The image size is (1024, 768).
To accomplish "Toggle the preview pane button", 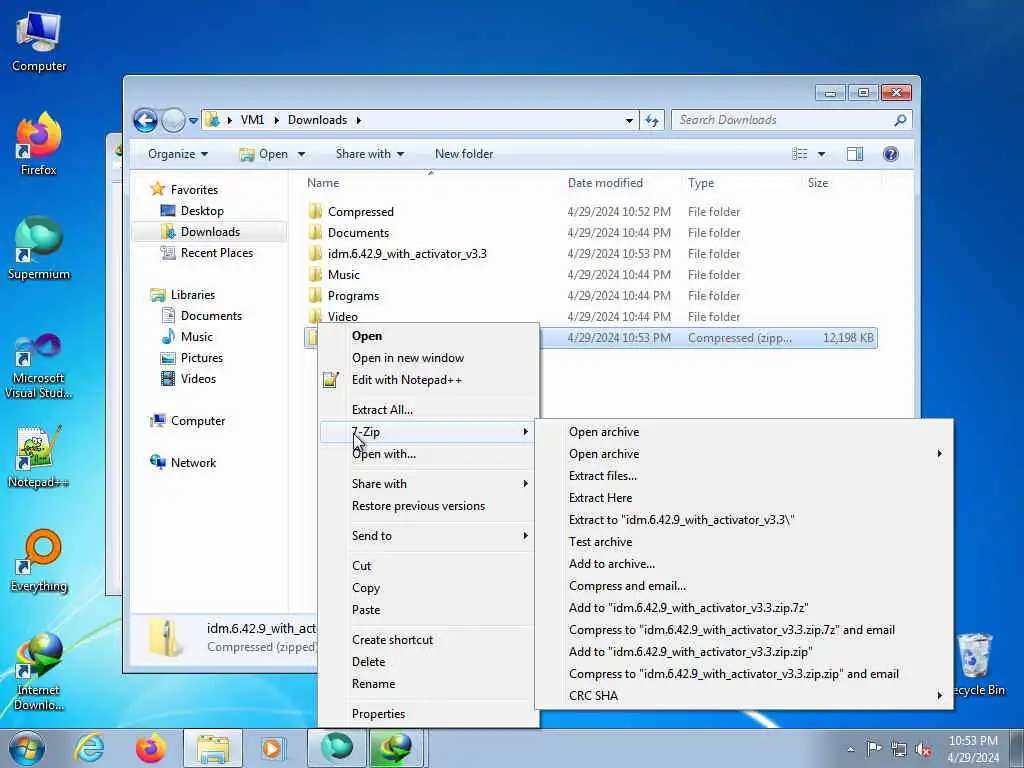I will 855,154.
